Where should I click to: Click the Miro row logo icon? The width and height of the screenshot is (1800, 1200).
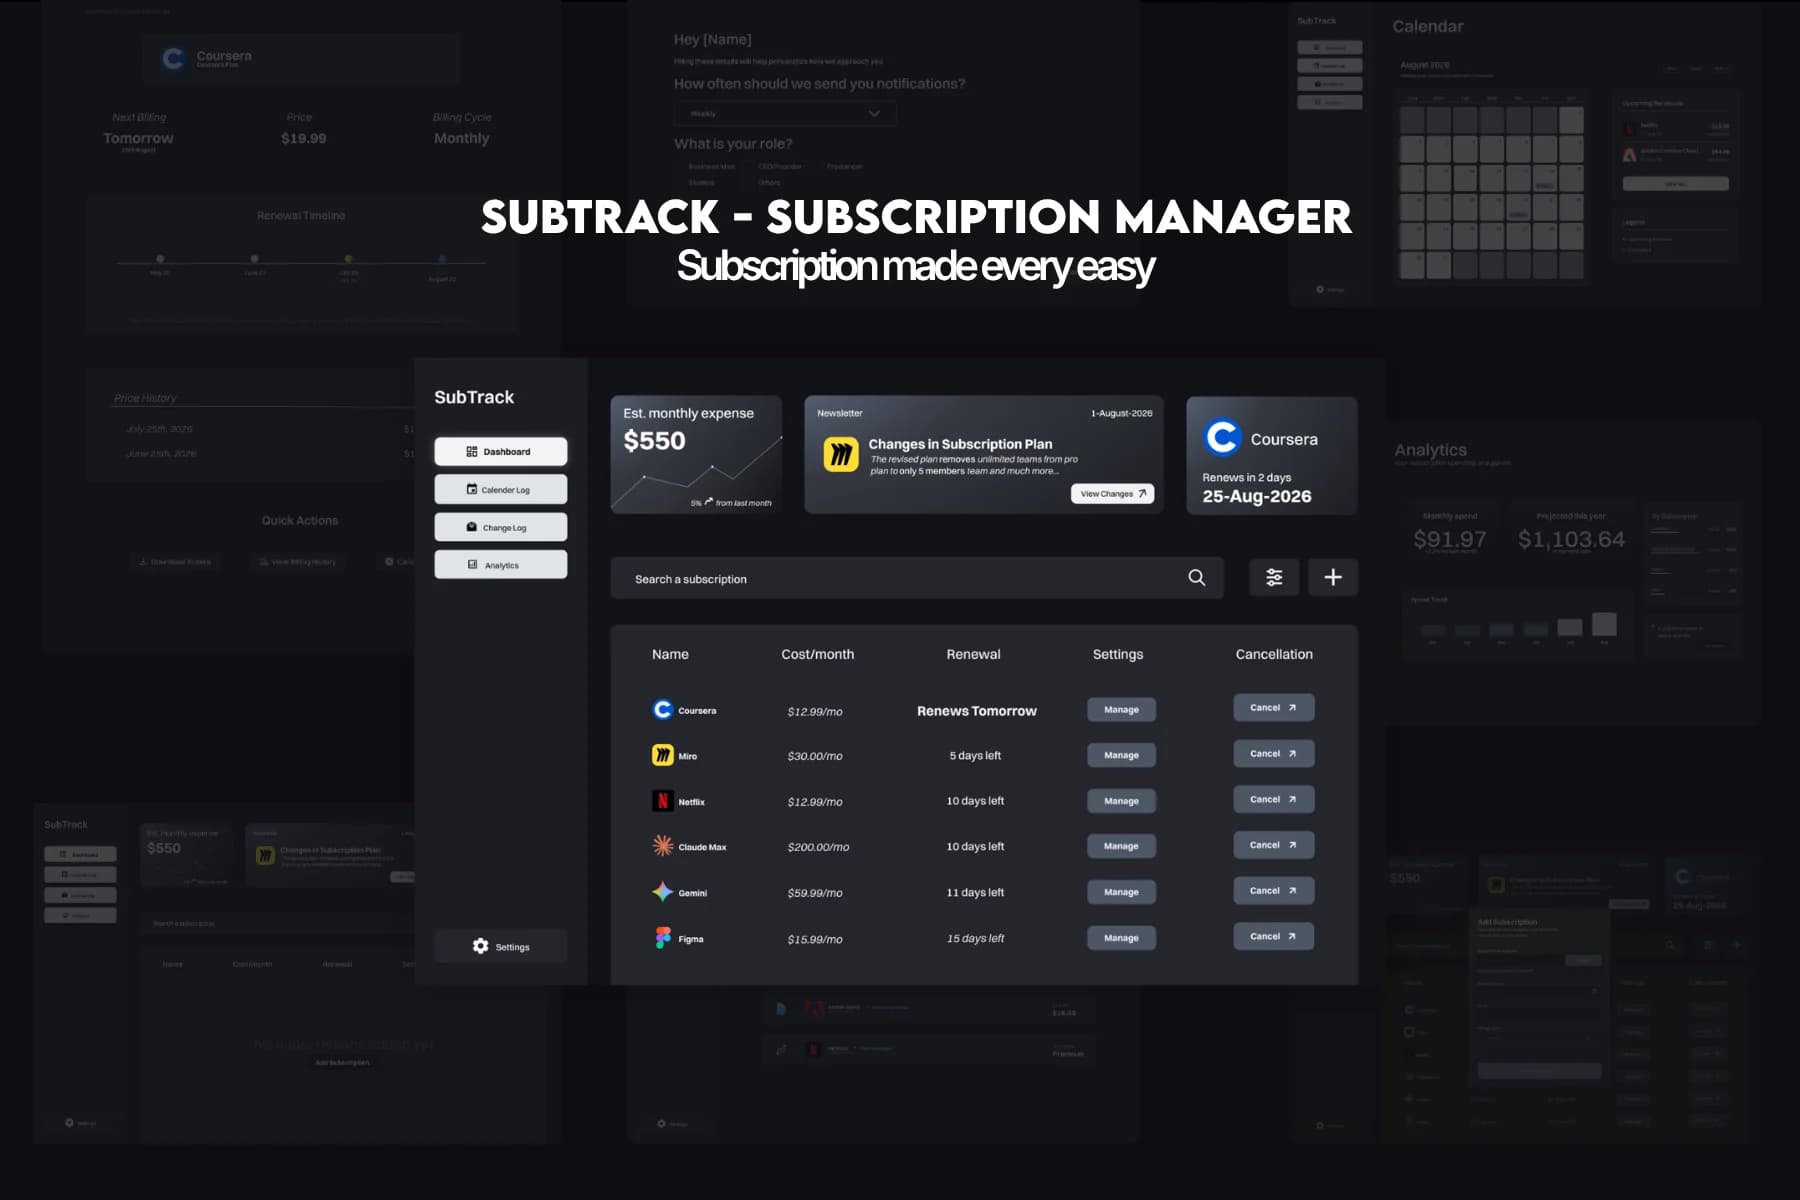coord(662,755)
